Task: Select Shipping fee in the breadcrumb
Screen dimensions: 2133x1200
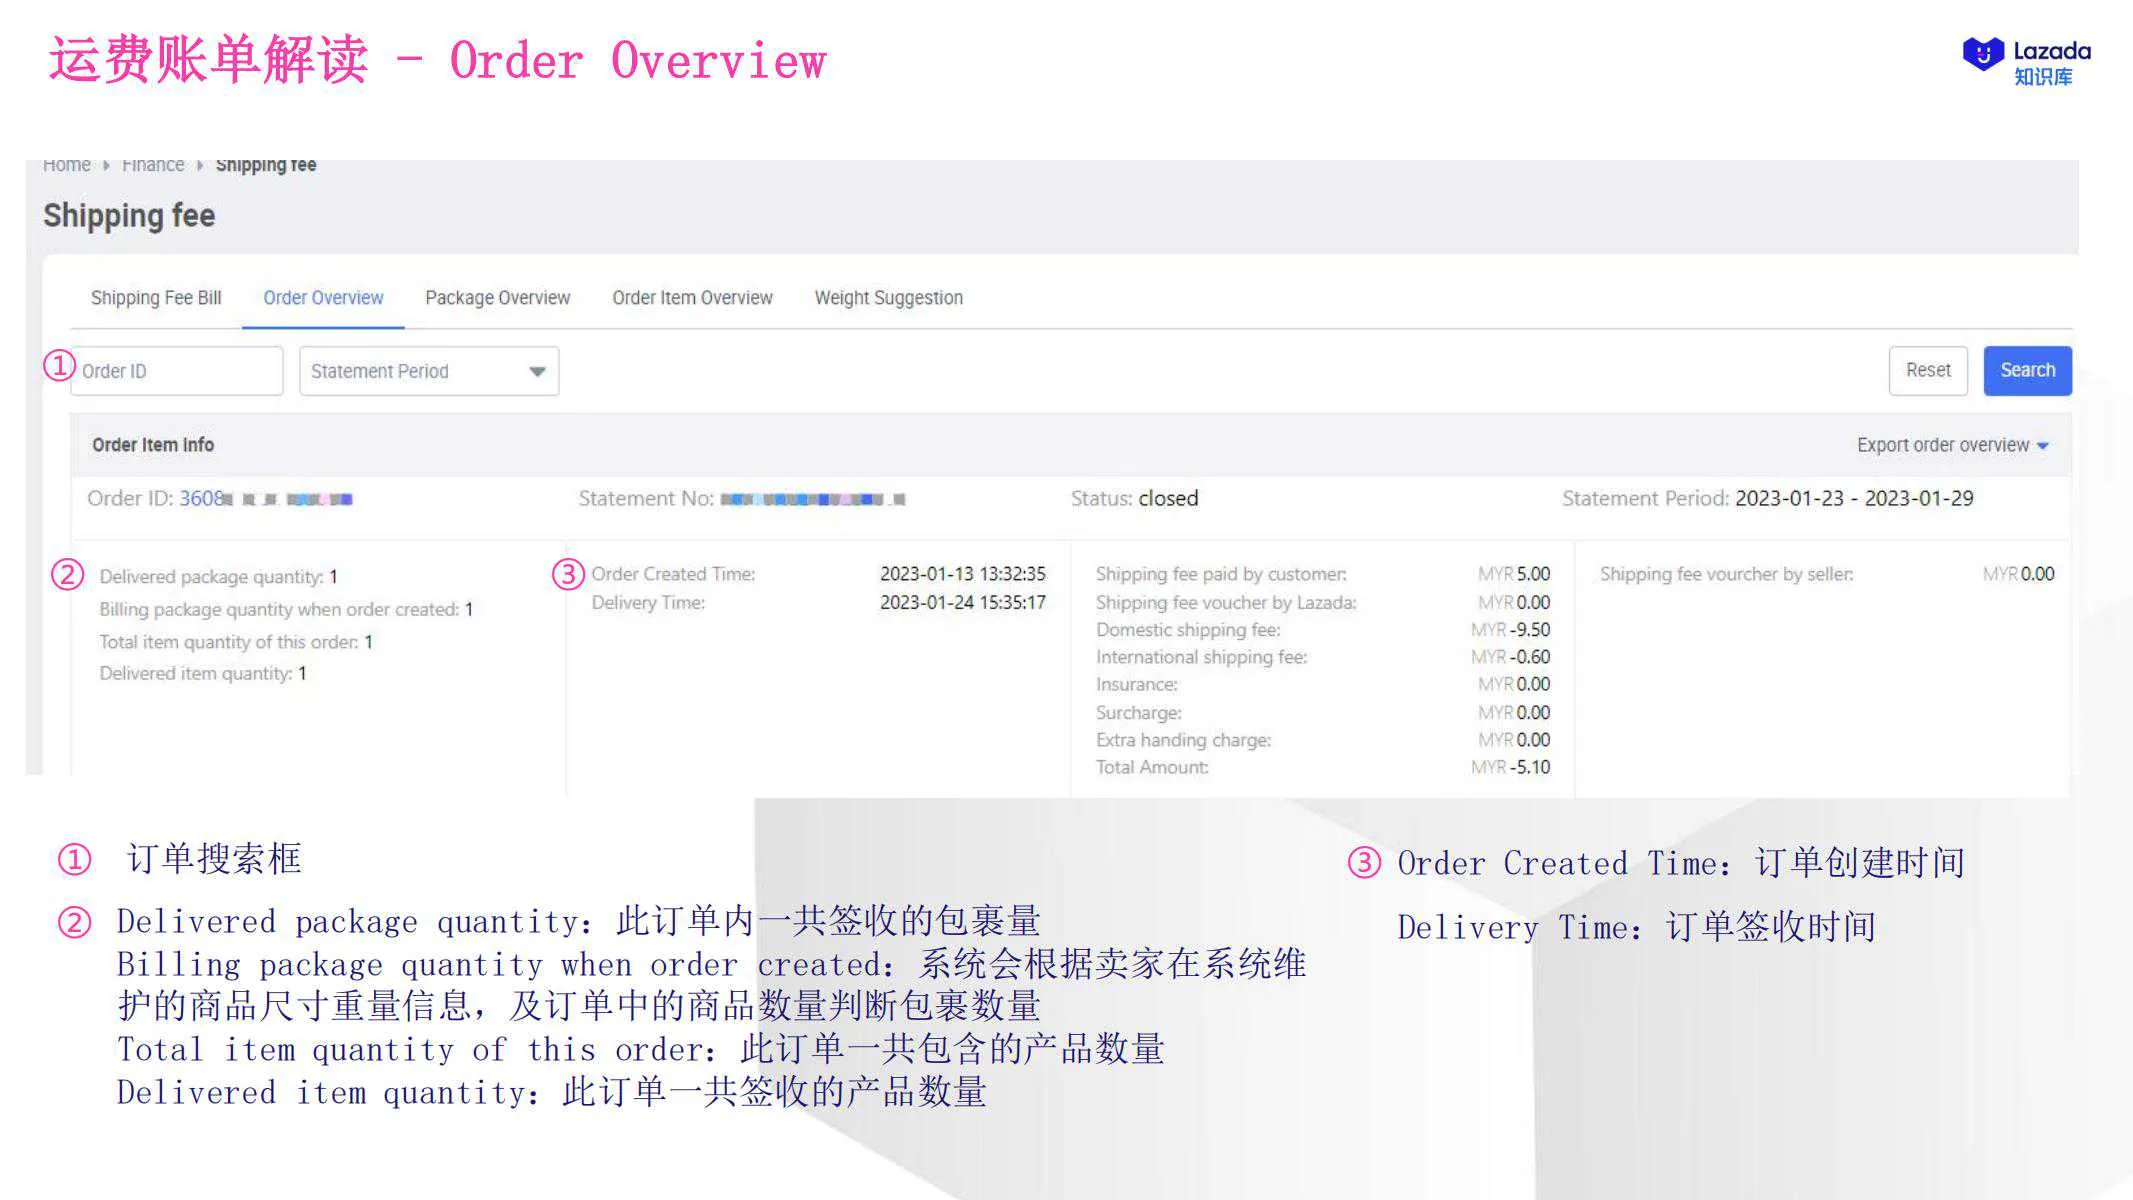Action: point(266,163)
